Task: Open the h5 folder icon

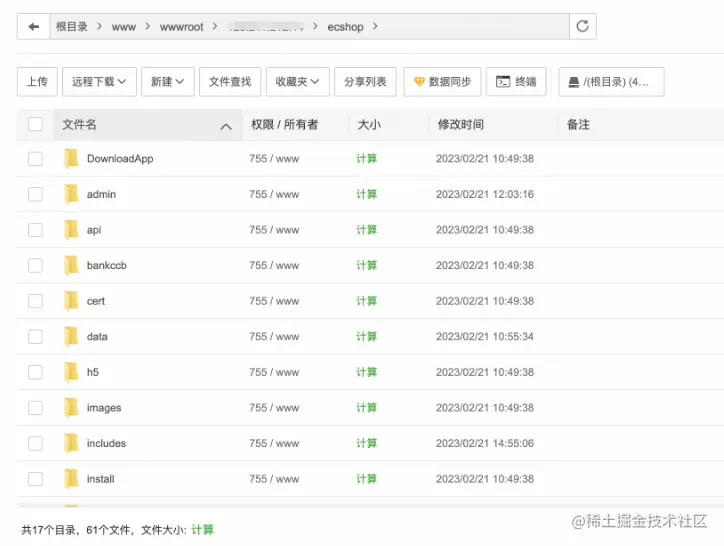Action: pyautogui.click(x=71, y=372)
